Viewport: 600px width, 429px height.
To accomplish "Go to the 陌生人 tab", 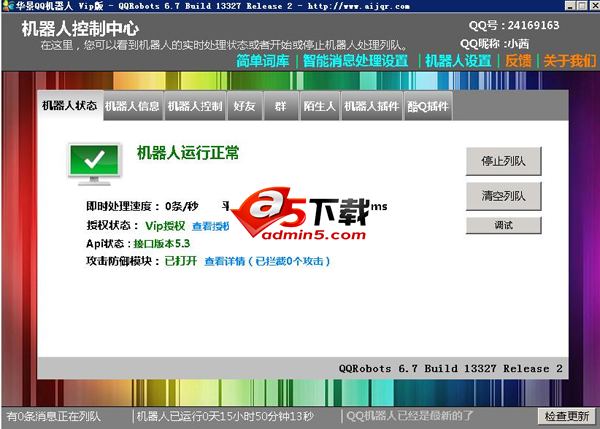I will click(320, 106).
